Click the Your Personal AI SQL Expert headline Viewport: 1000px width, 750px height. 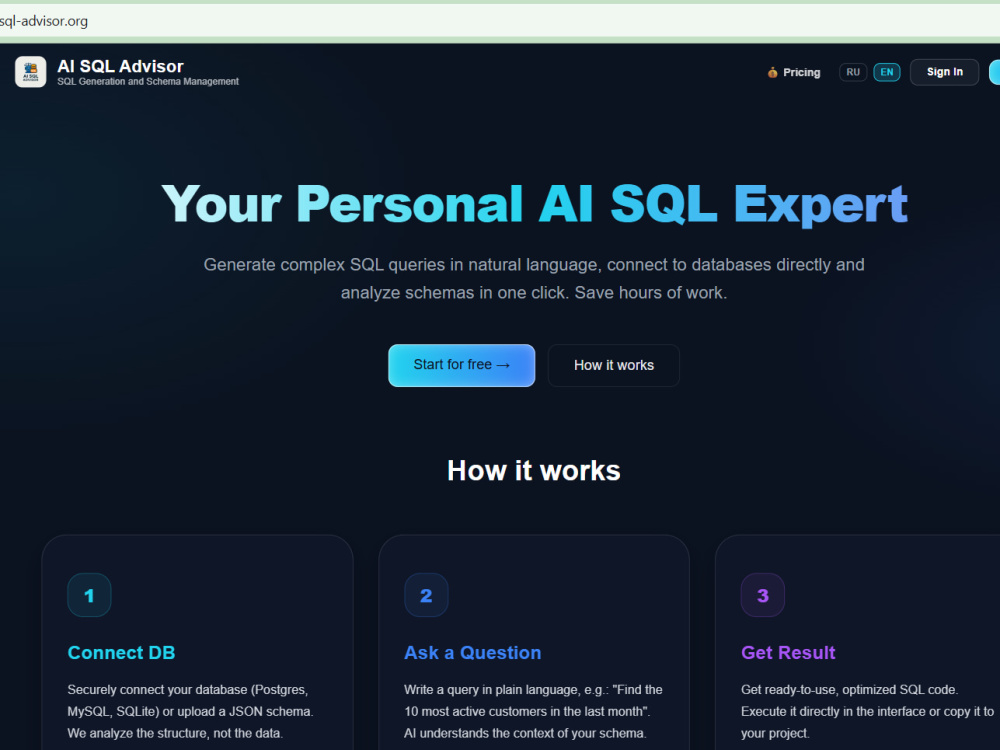click(534, 204)
